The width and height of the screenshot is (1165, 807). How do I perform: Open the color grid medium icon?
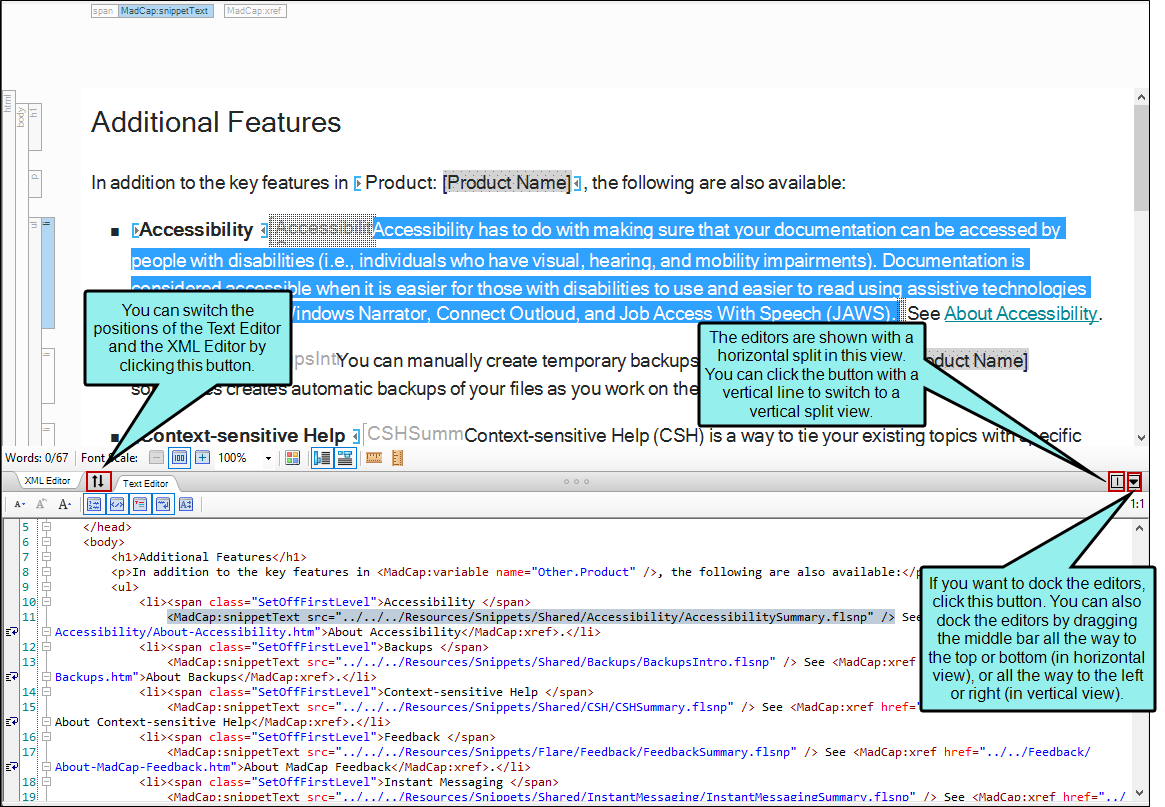tap(292, 458)
